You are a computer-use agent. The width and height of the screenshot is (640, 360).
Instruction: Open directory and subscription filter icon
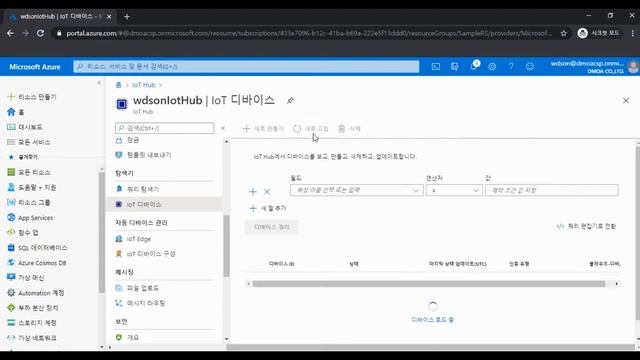pos(454,67)
